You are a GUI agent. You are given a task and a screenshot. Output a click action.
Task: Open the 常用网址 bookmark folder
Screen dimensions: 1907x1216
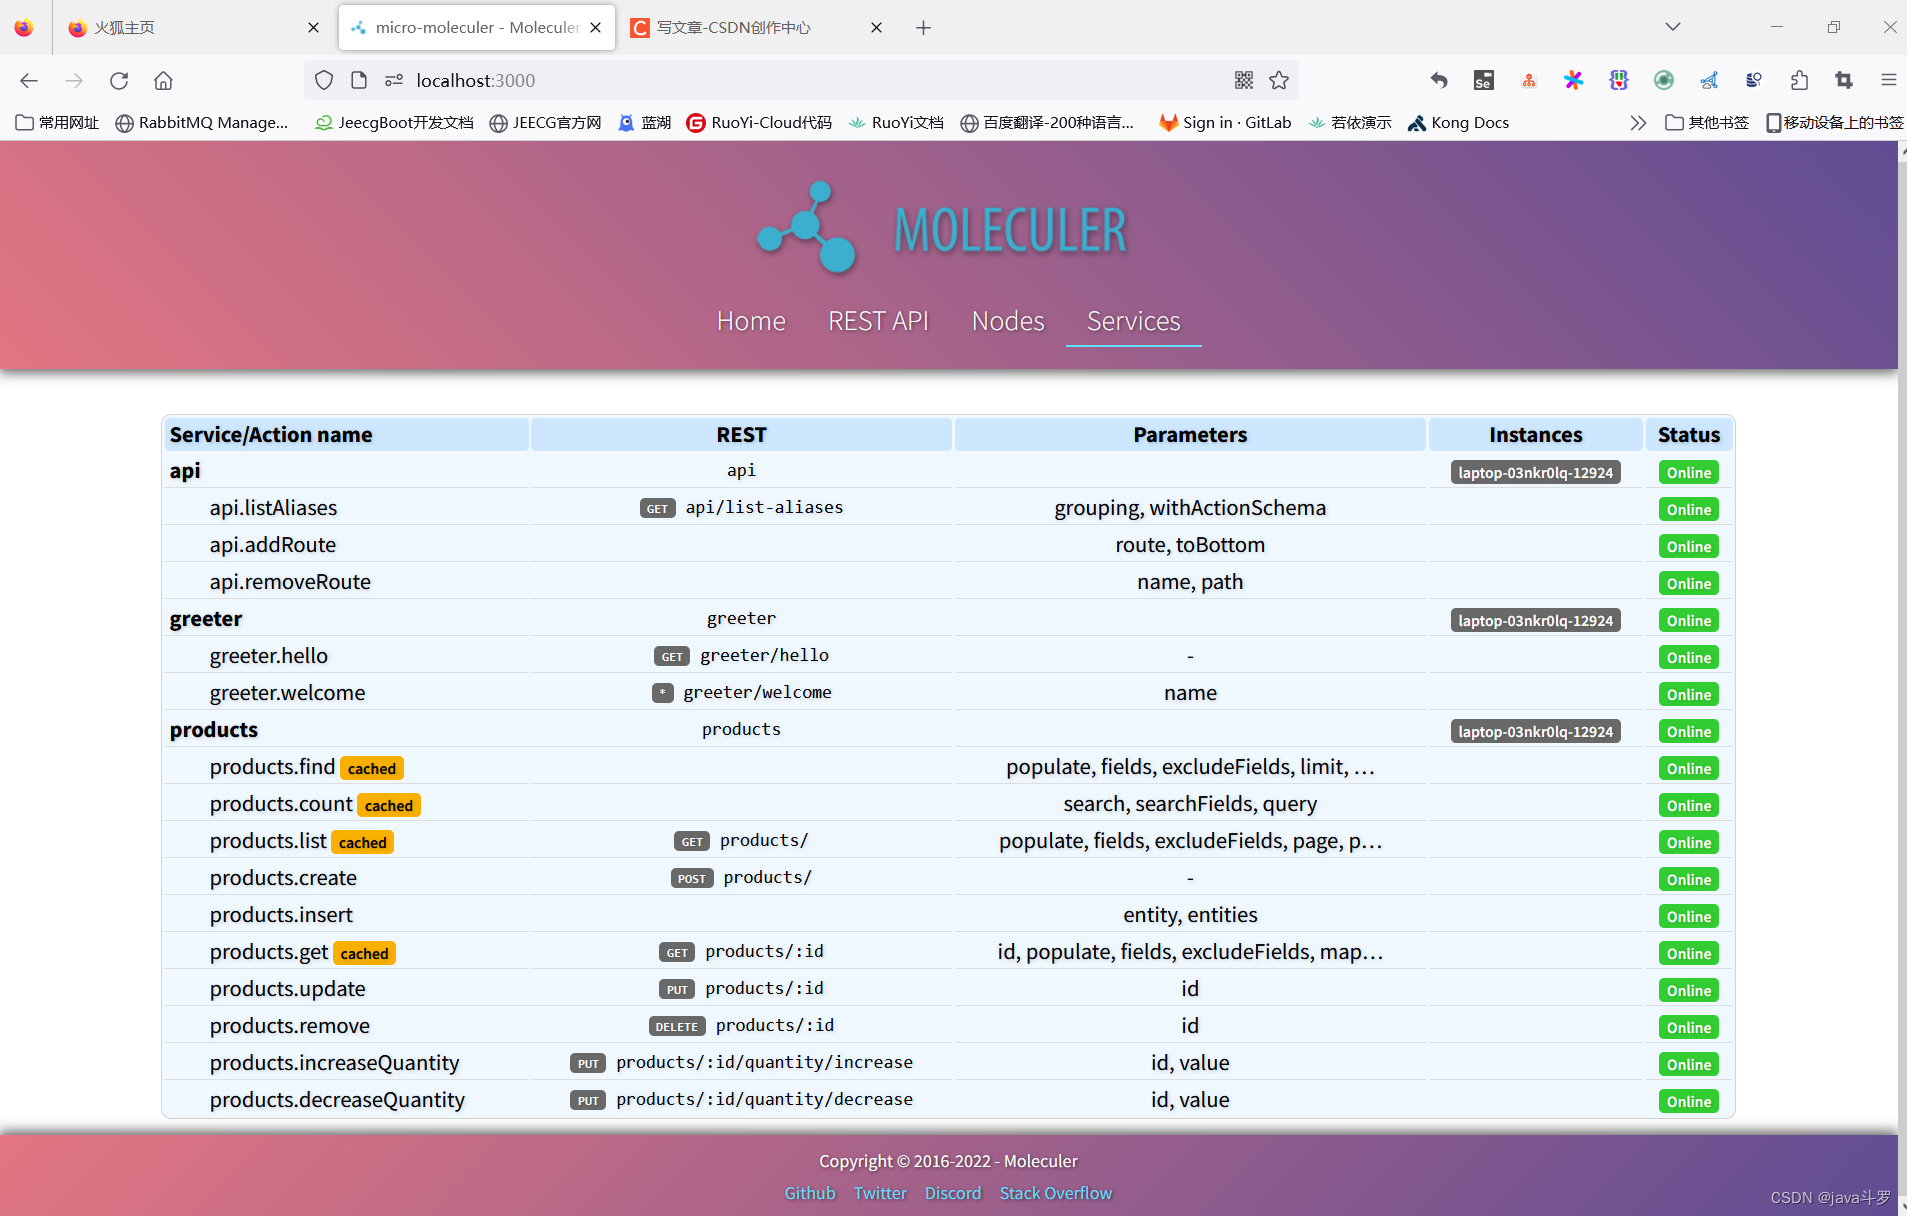click(58, 123)
